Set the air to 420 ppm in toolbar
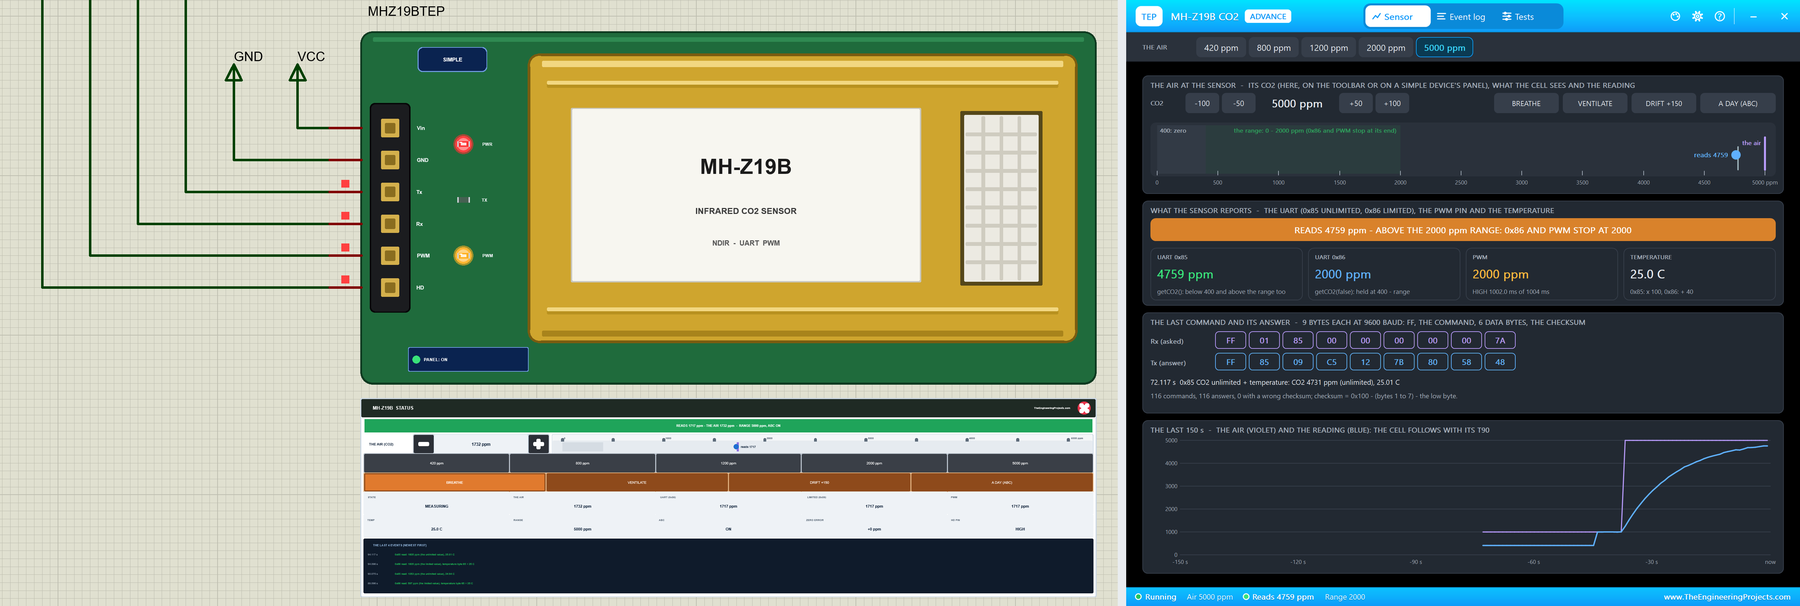 pyautogui.click(x=1221, y=48)
